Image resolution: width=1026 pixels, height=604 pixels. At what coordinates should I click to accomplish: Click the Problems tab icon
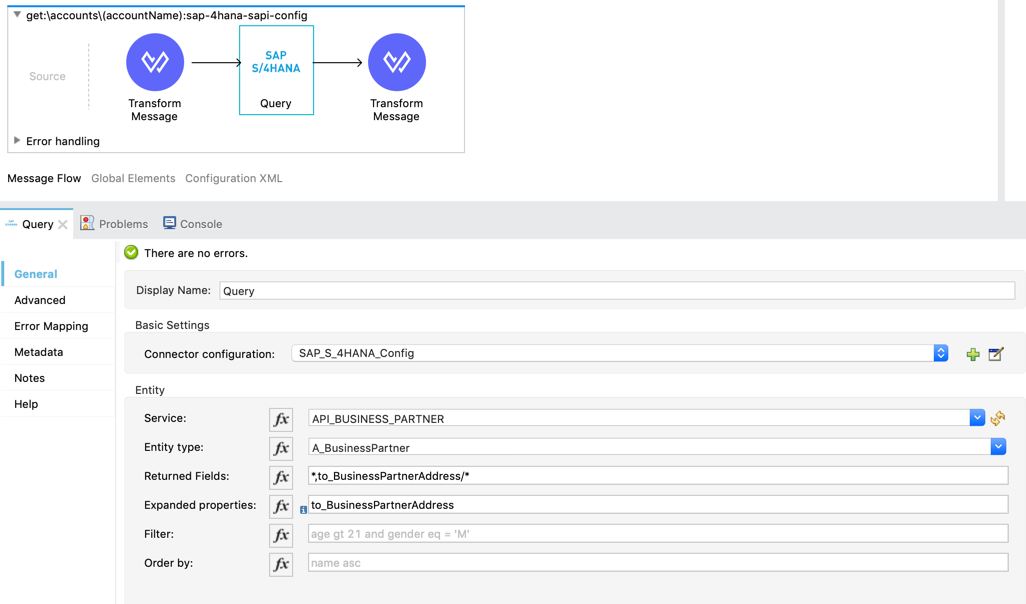point(87,223)
